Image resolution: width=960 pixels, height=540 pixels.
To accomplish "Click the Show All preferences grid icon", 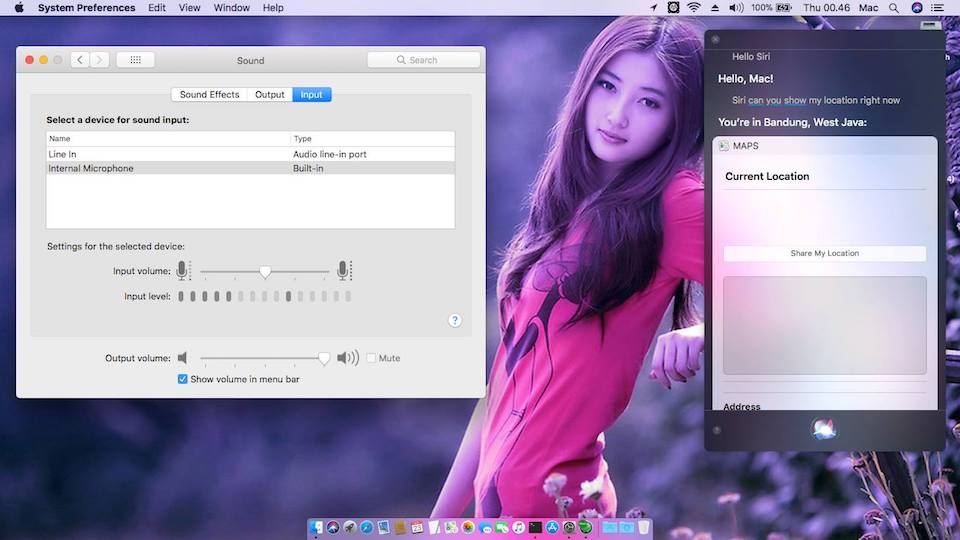I will coord(135,60).
